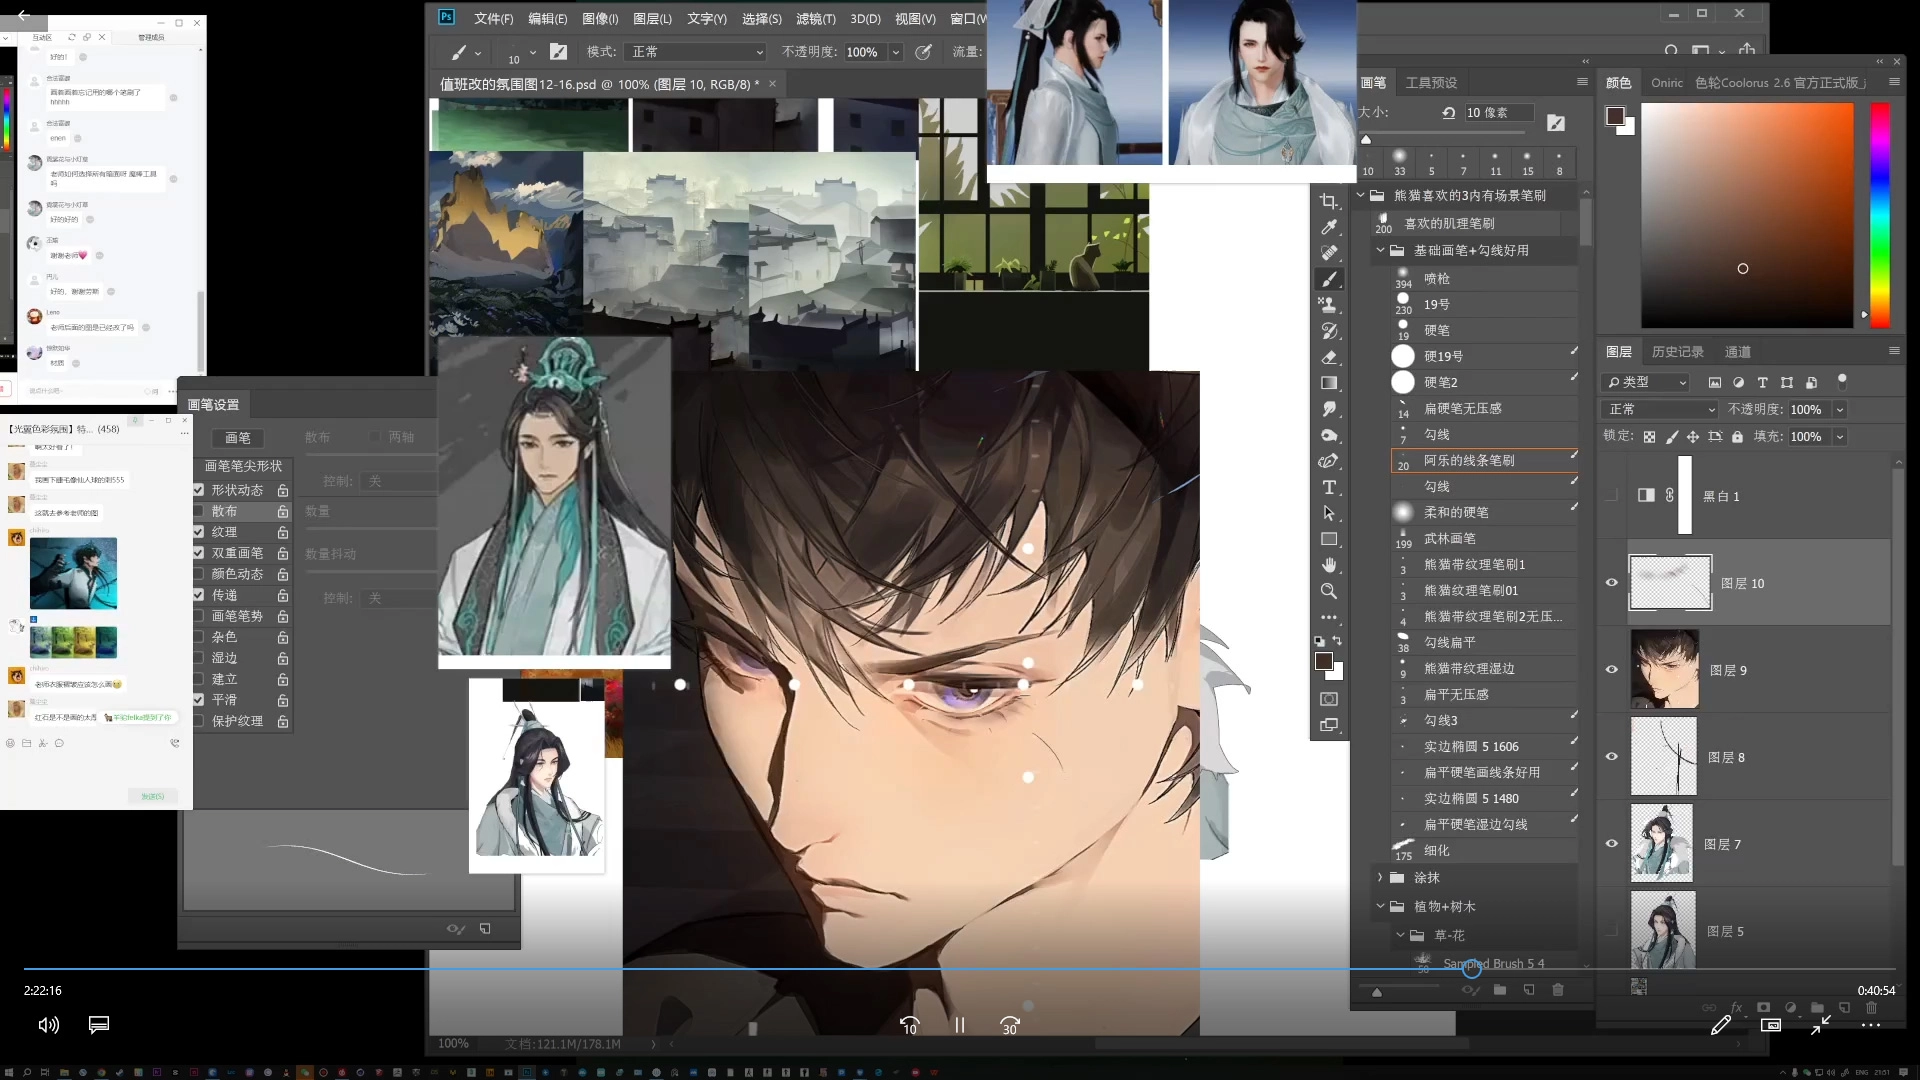This screenshot has height=1080, width=1920.
Task: Click the vertical hue spectrum slider
Action: click(x=1880, y=215)
